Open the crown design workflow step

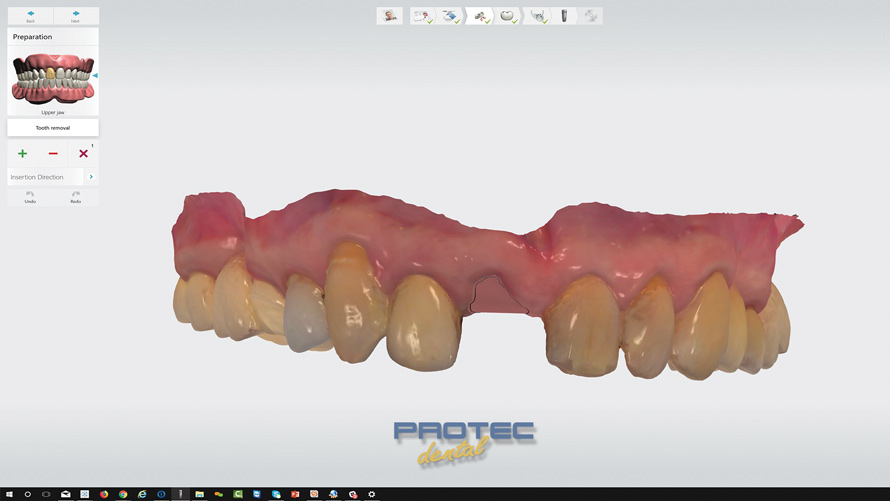(509, 16)
